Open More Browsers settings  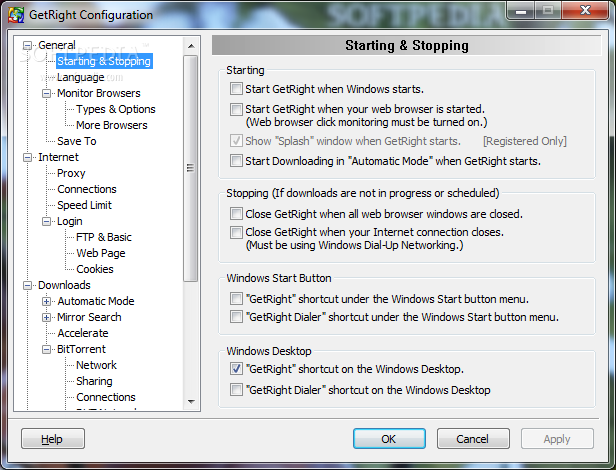click(x=112, y=125)
